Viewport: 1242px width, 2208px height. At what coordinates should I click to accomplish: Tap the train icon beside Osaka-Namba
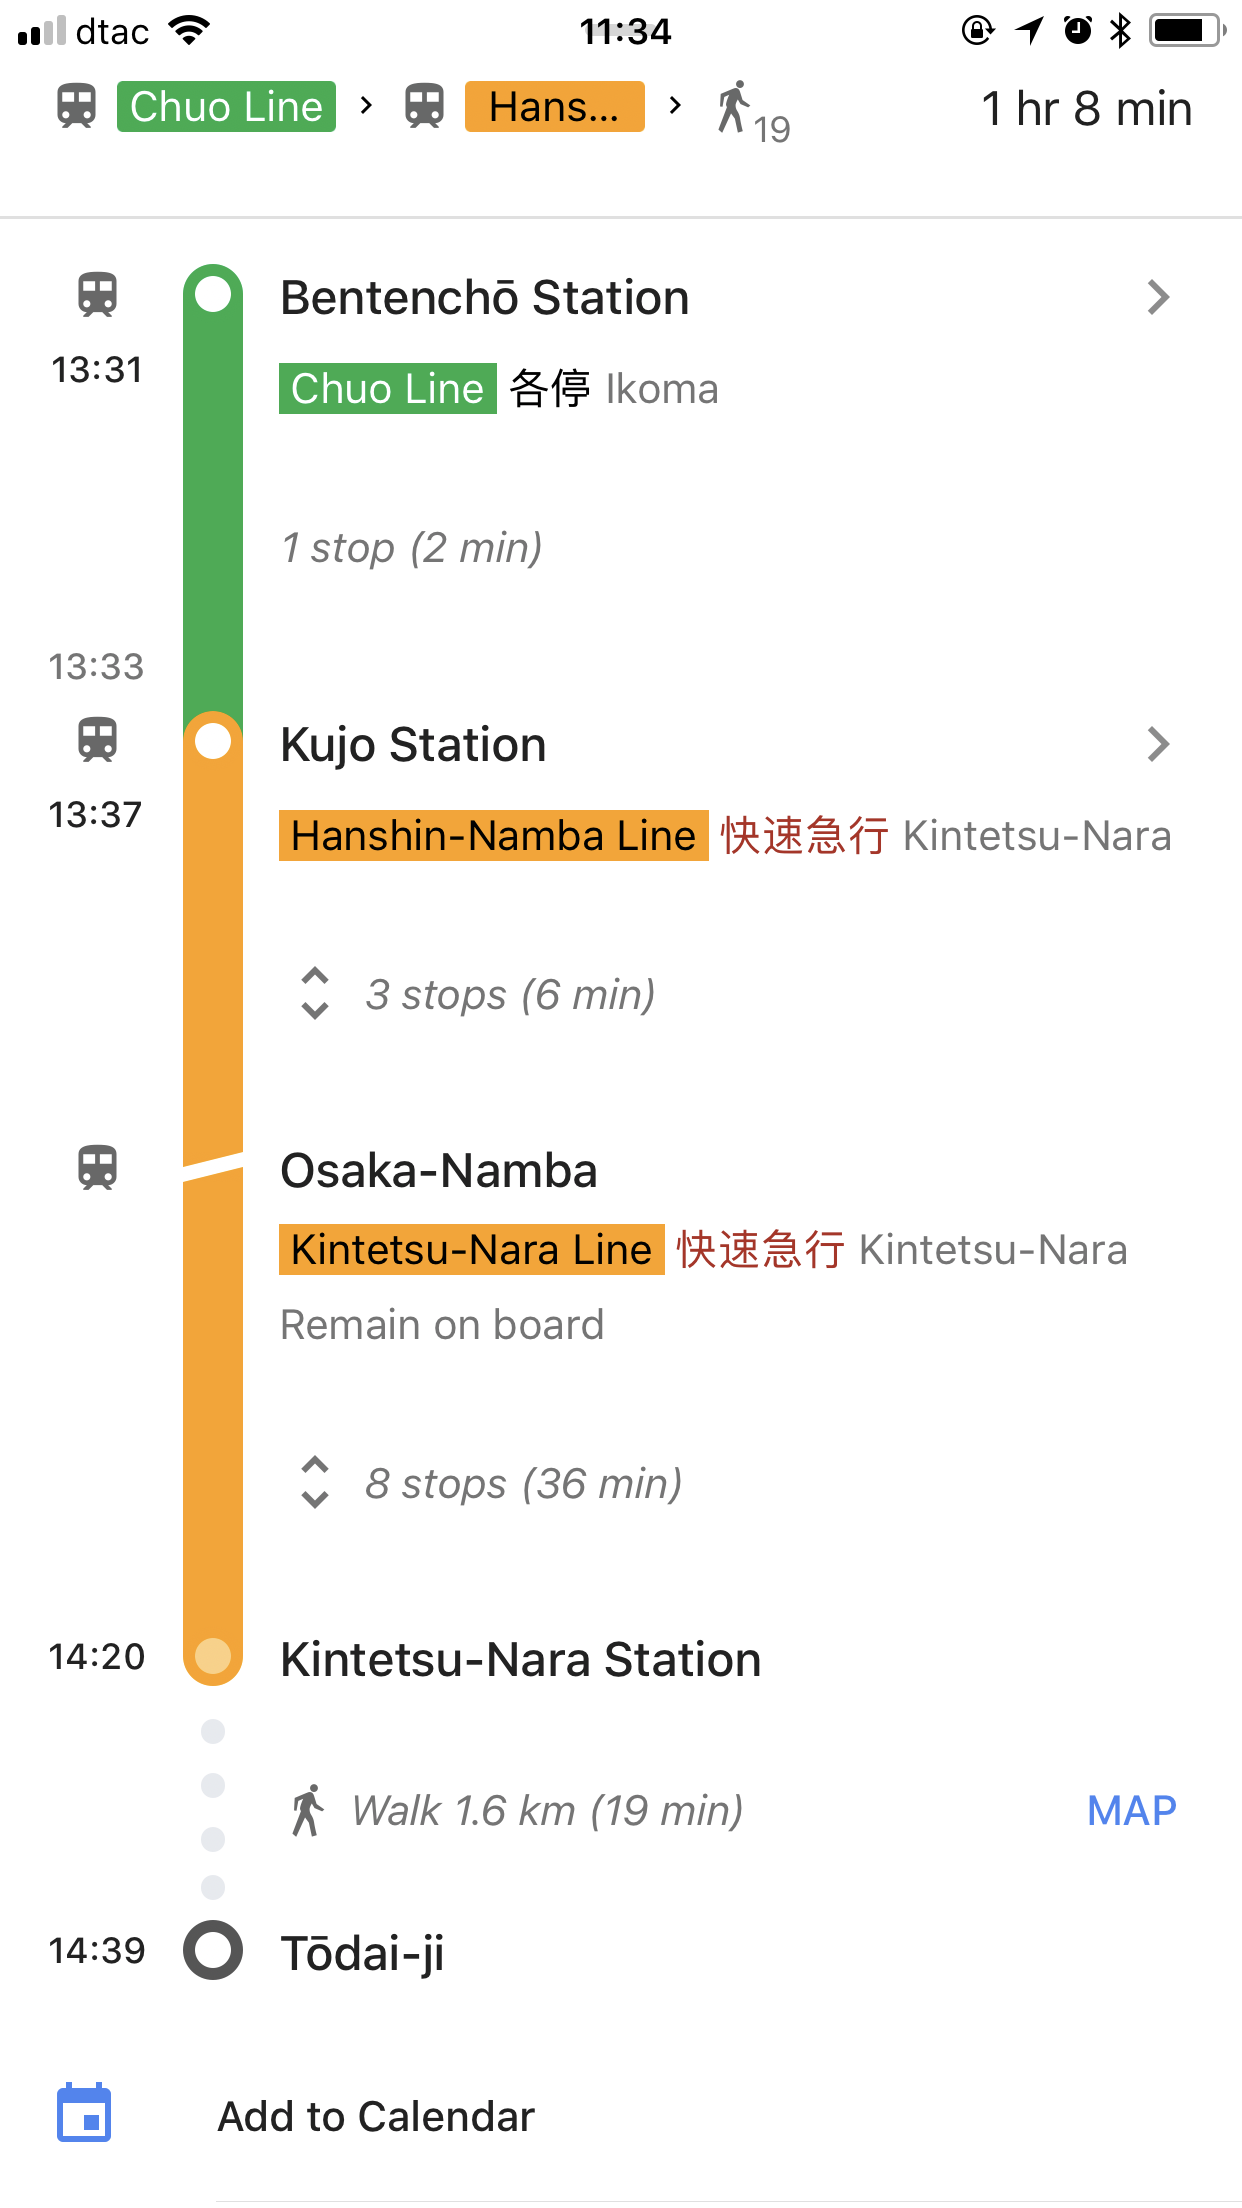pos(97,1167)
